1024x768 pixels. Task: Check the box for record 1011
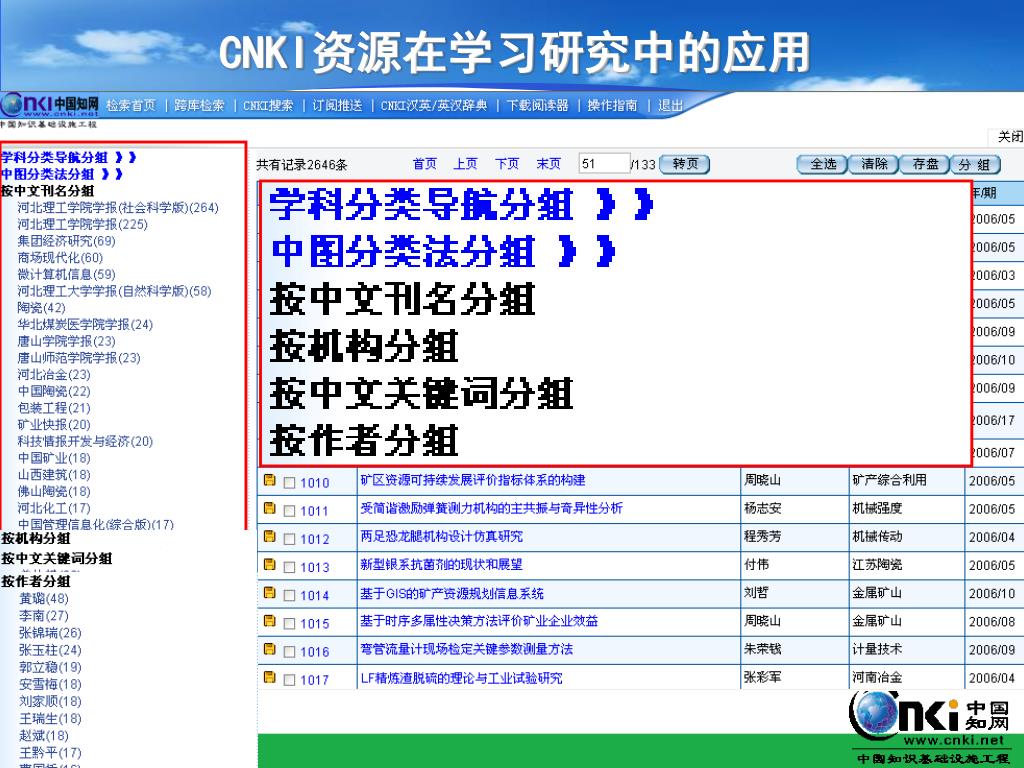point(289,511)
